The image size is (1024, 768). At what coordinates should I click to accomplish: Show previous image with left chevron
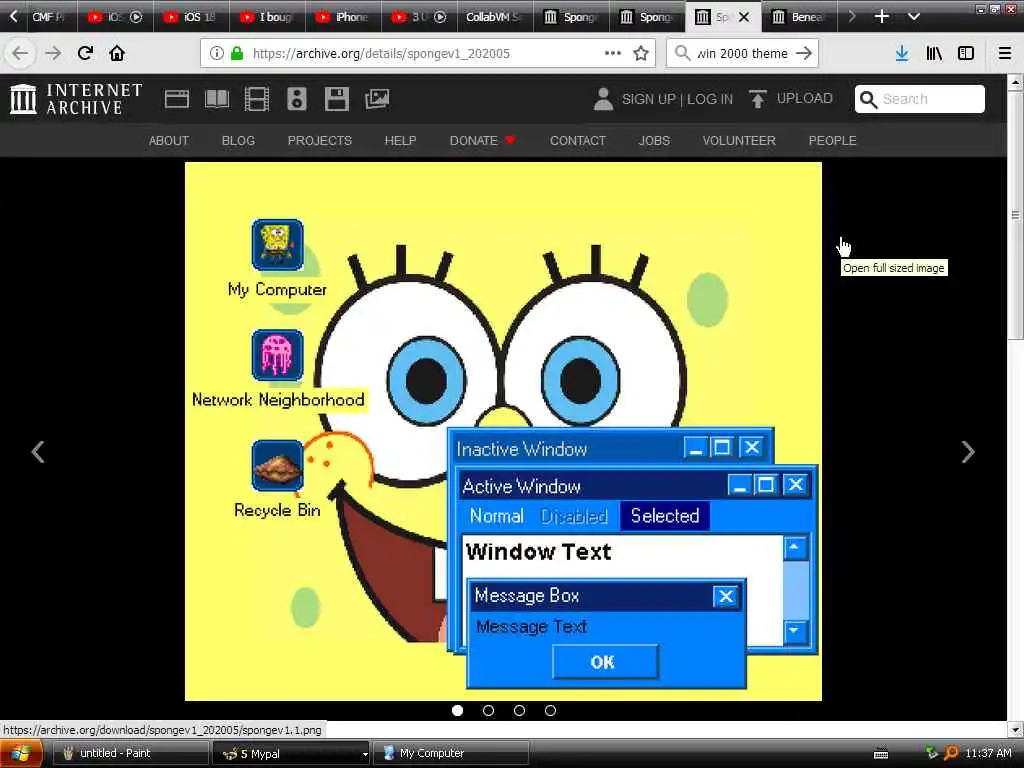39,452
